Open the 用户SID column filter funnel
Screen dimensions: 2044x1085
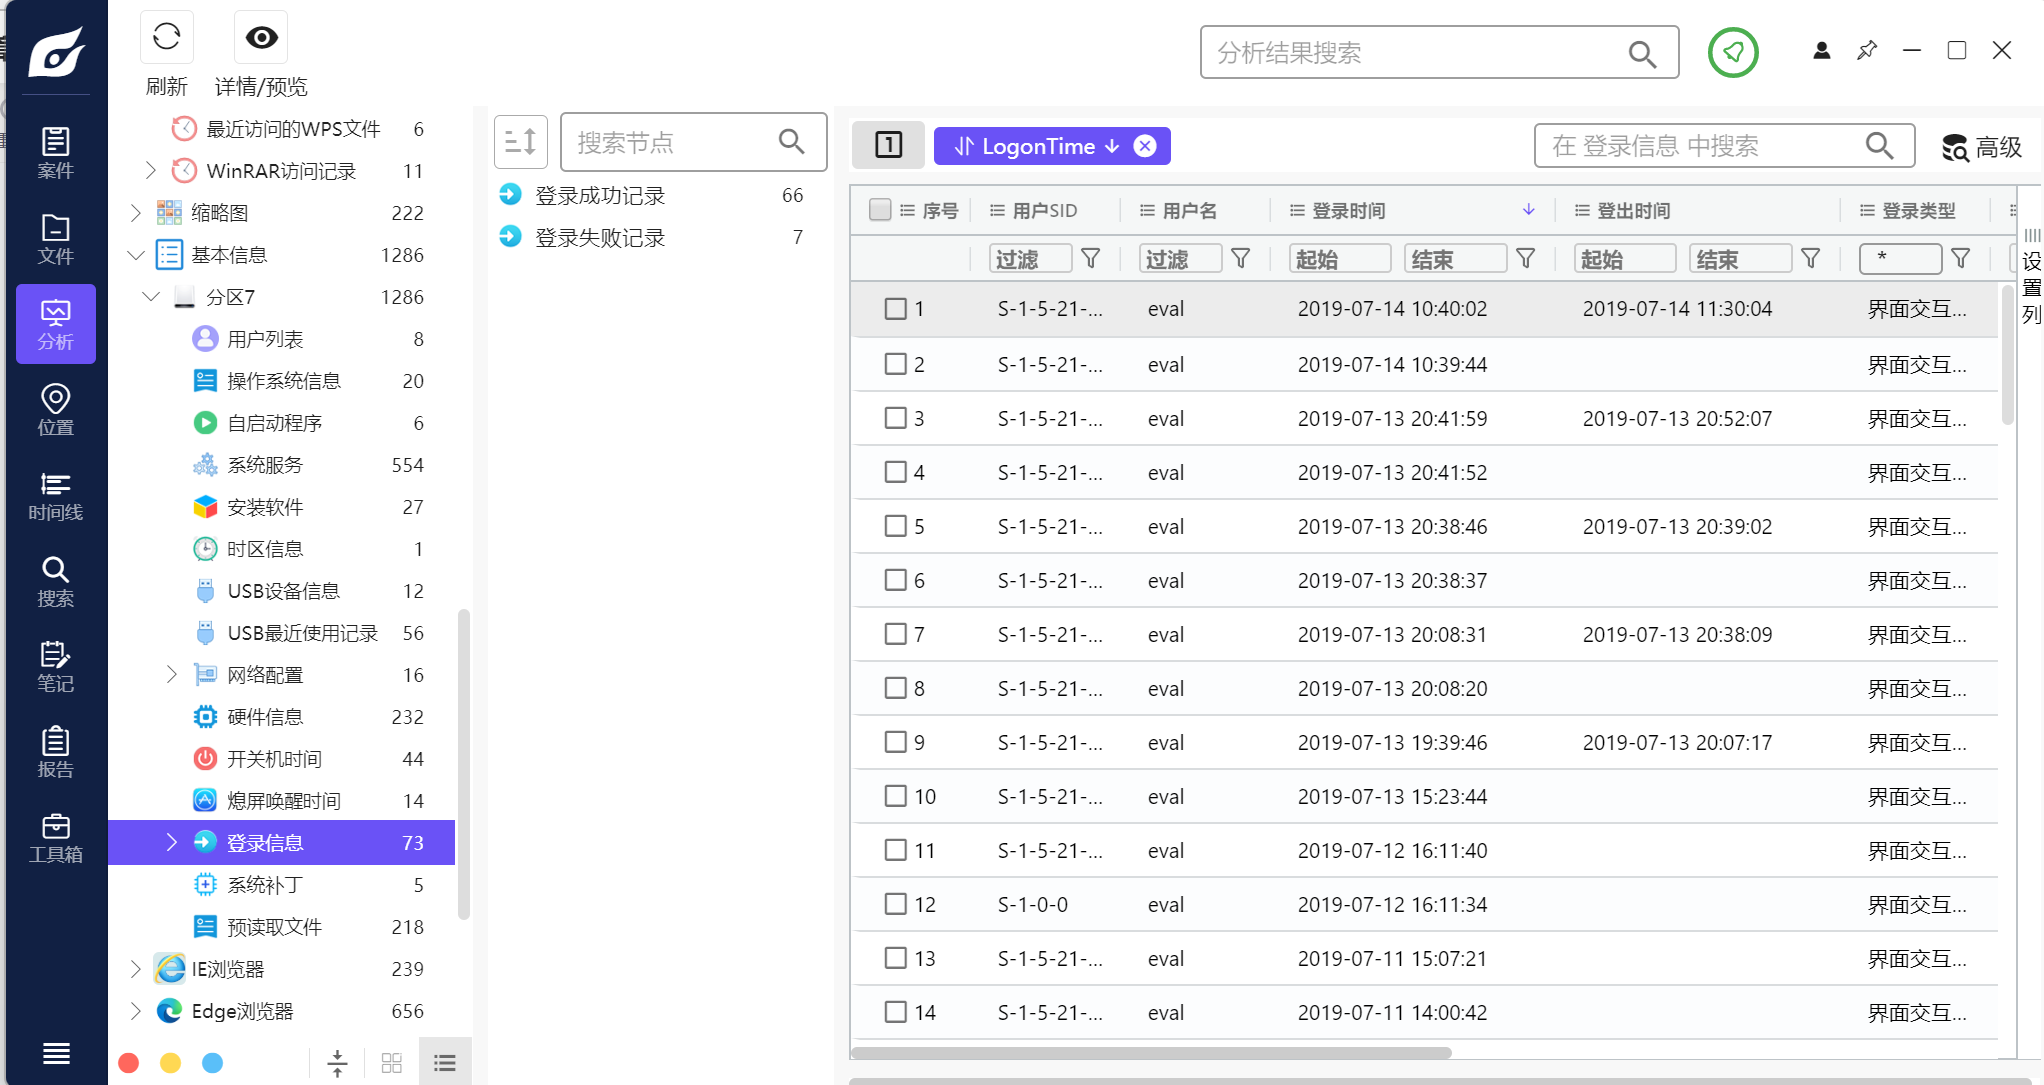pos(1091,259)
